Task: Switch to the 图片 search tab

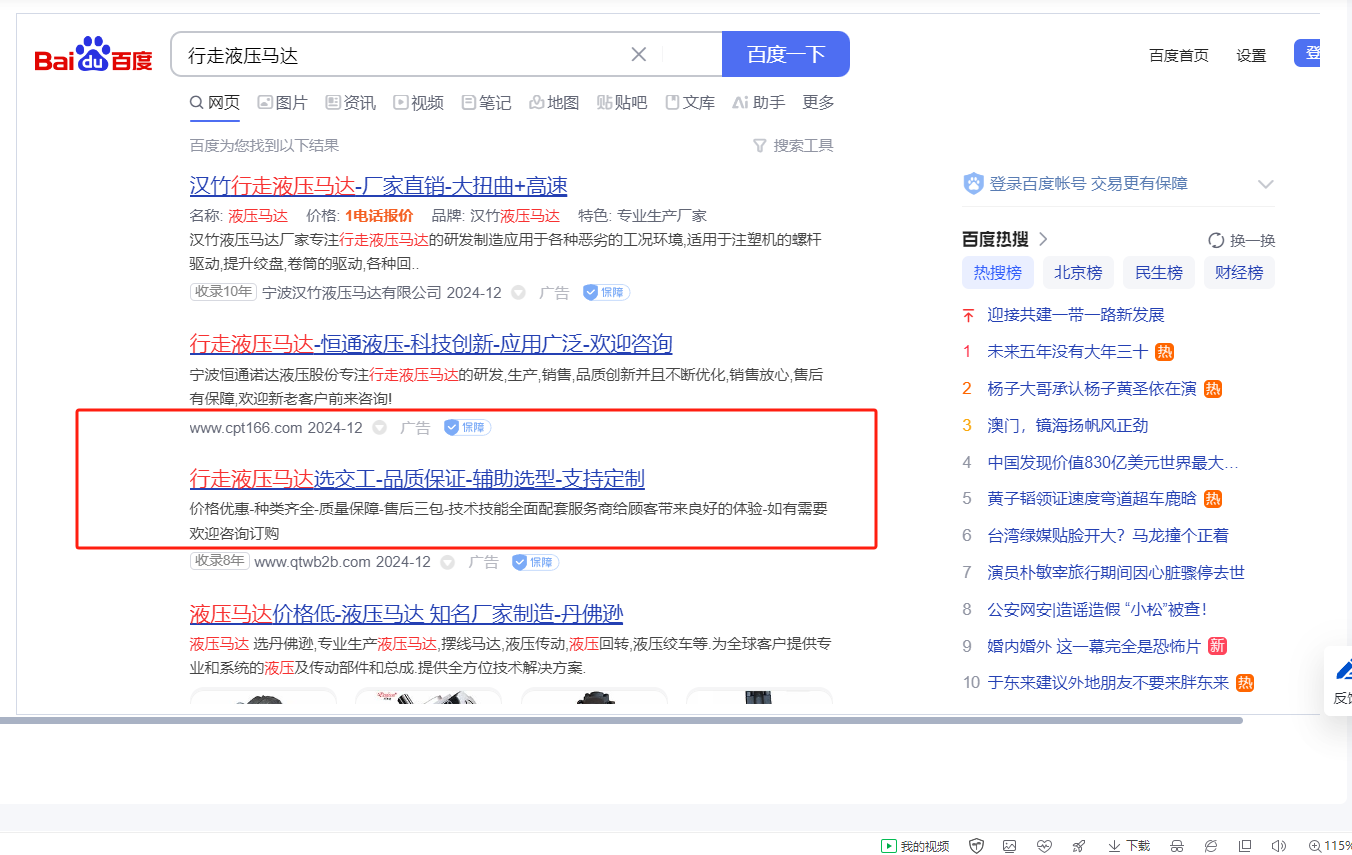Action: click(282, 102)
